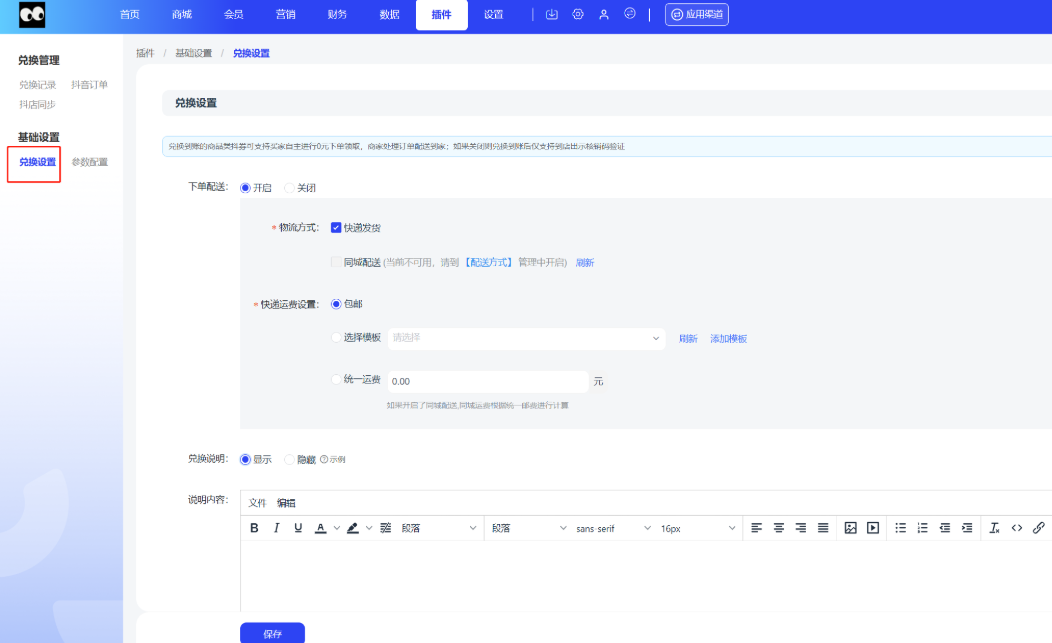Insert a bulleted list in the editor
1052x643 pixels.
pyautogui.click(x=901, y=528)
